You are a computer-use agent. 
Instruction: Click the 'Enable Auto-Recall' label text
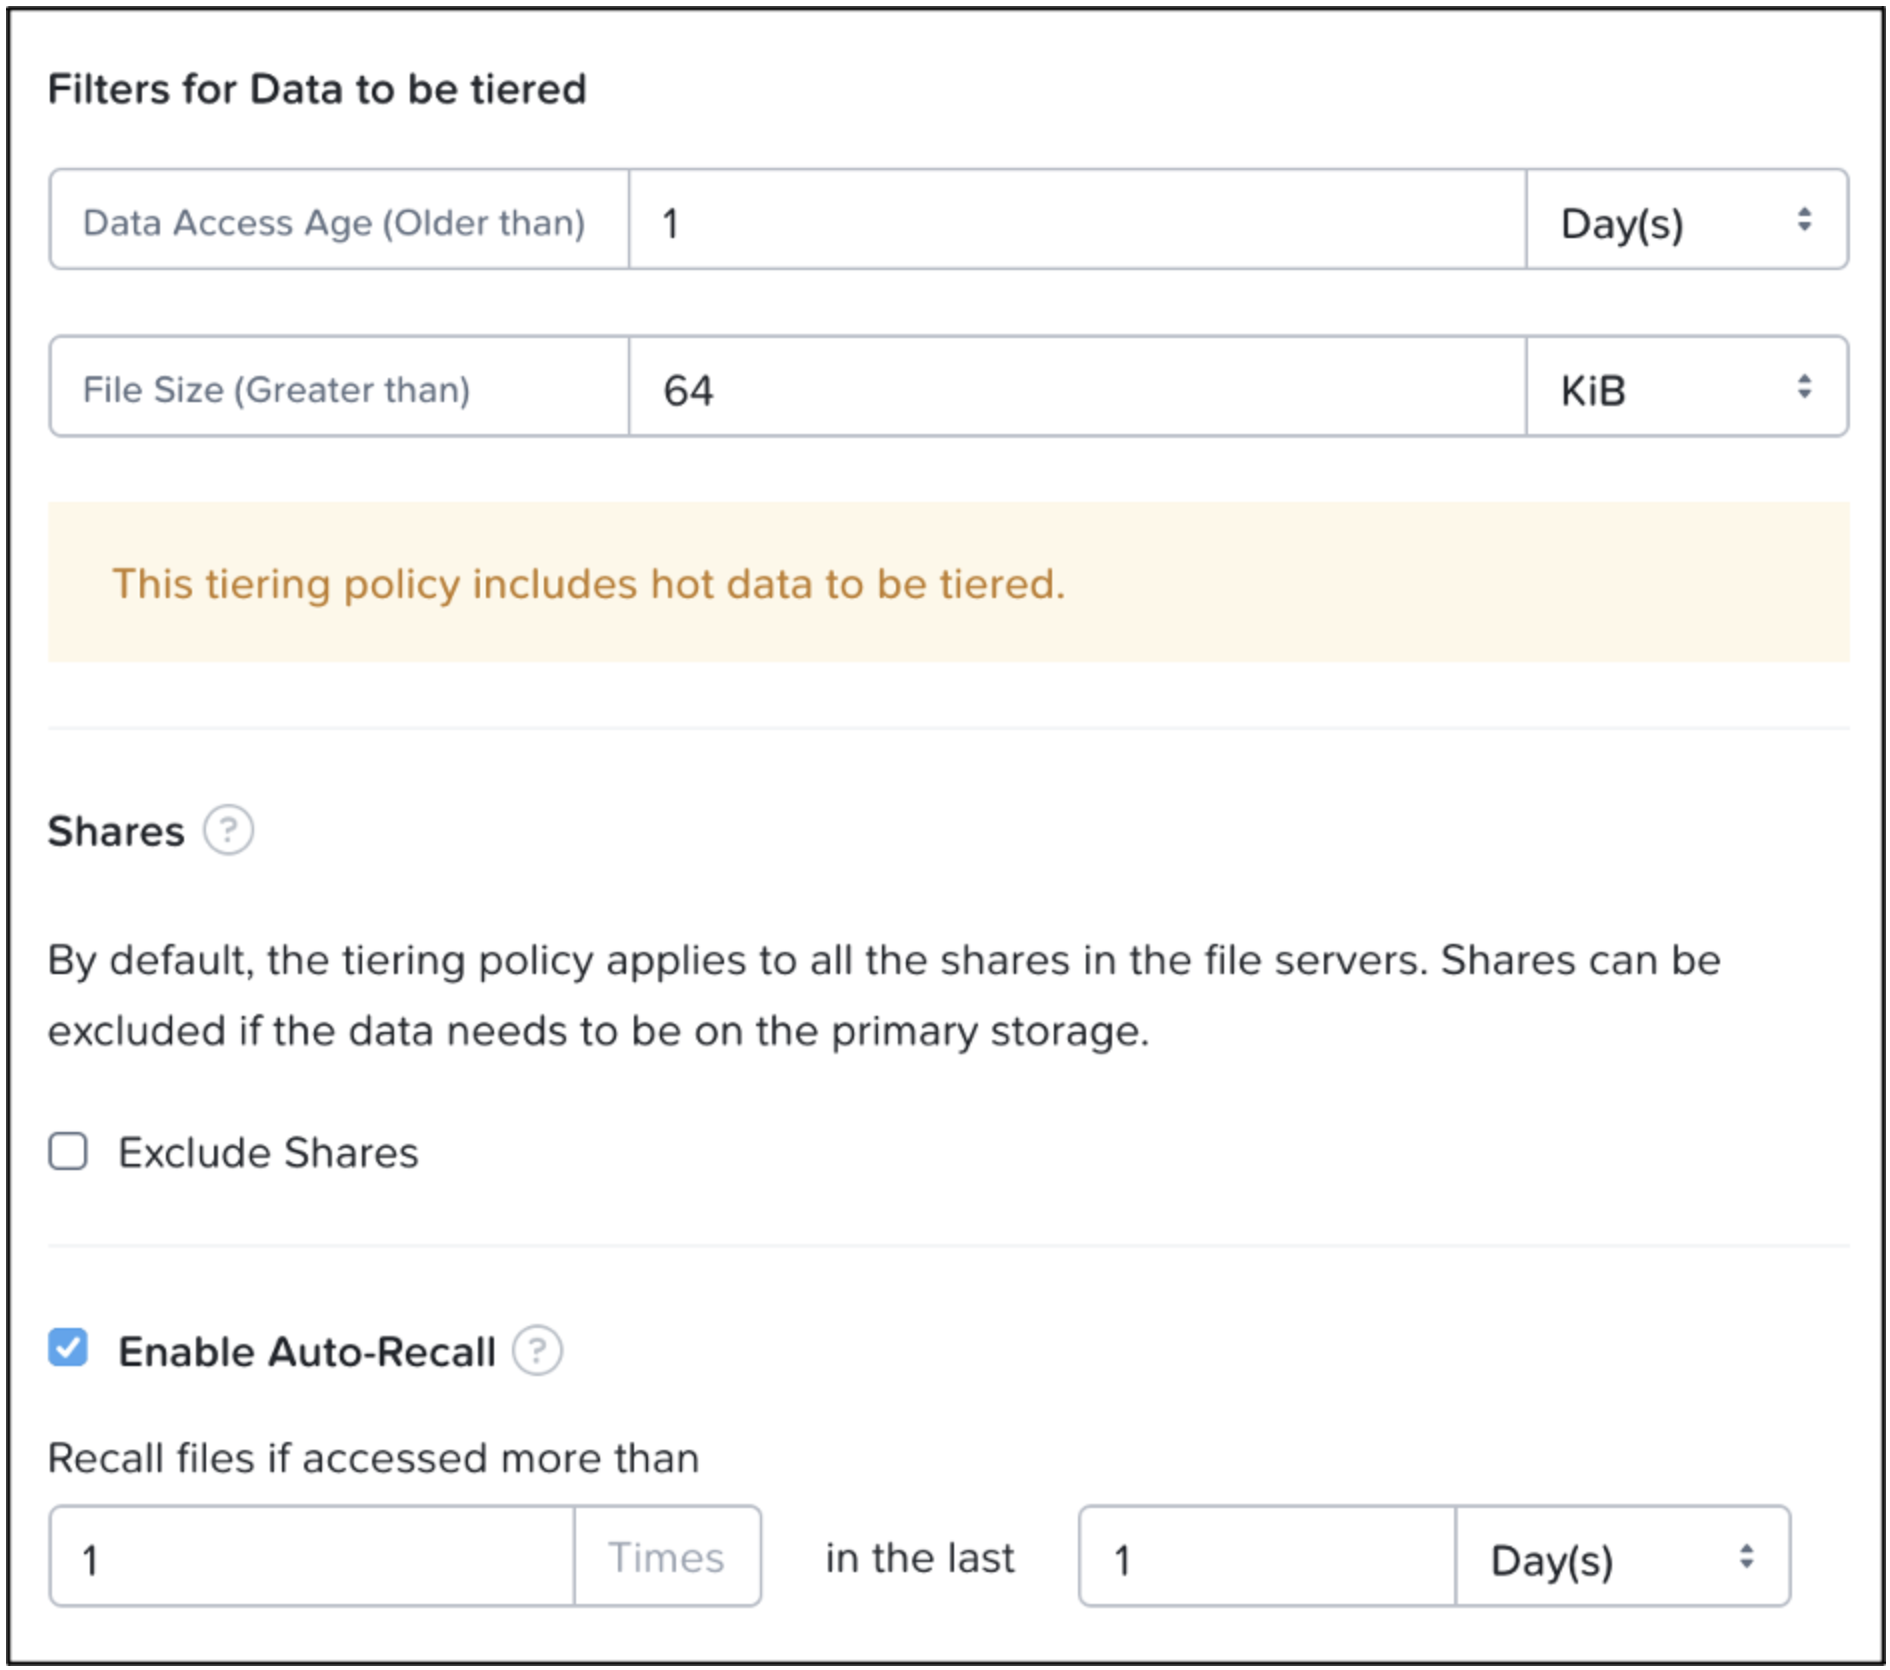[307, 1351]
